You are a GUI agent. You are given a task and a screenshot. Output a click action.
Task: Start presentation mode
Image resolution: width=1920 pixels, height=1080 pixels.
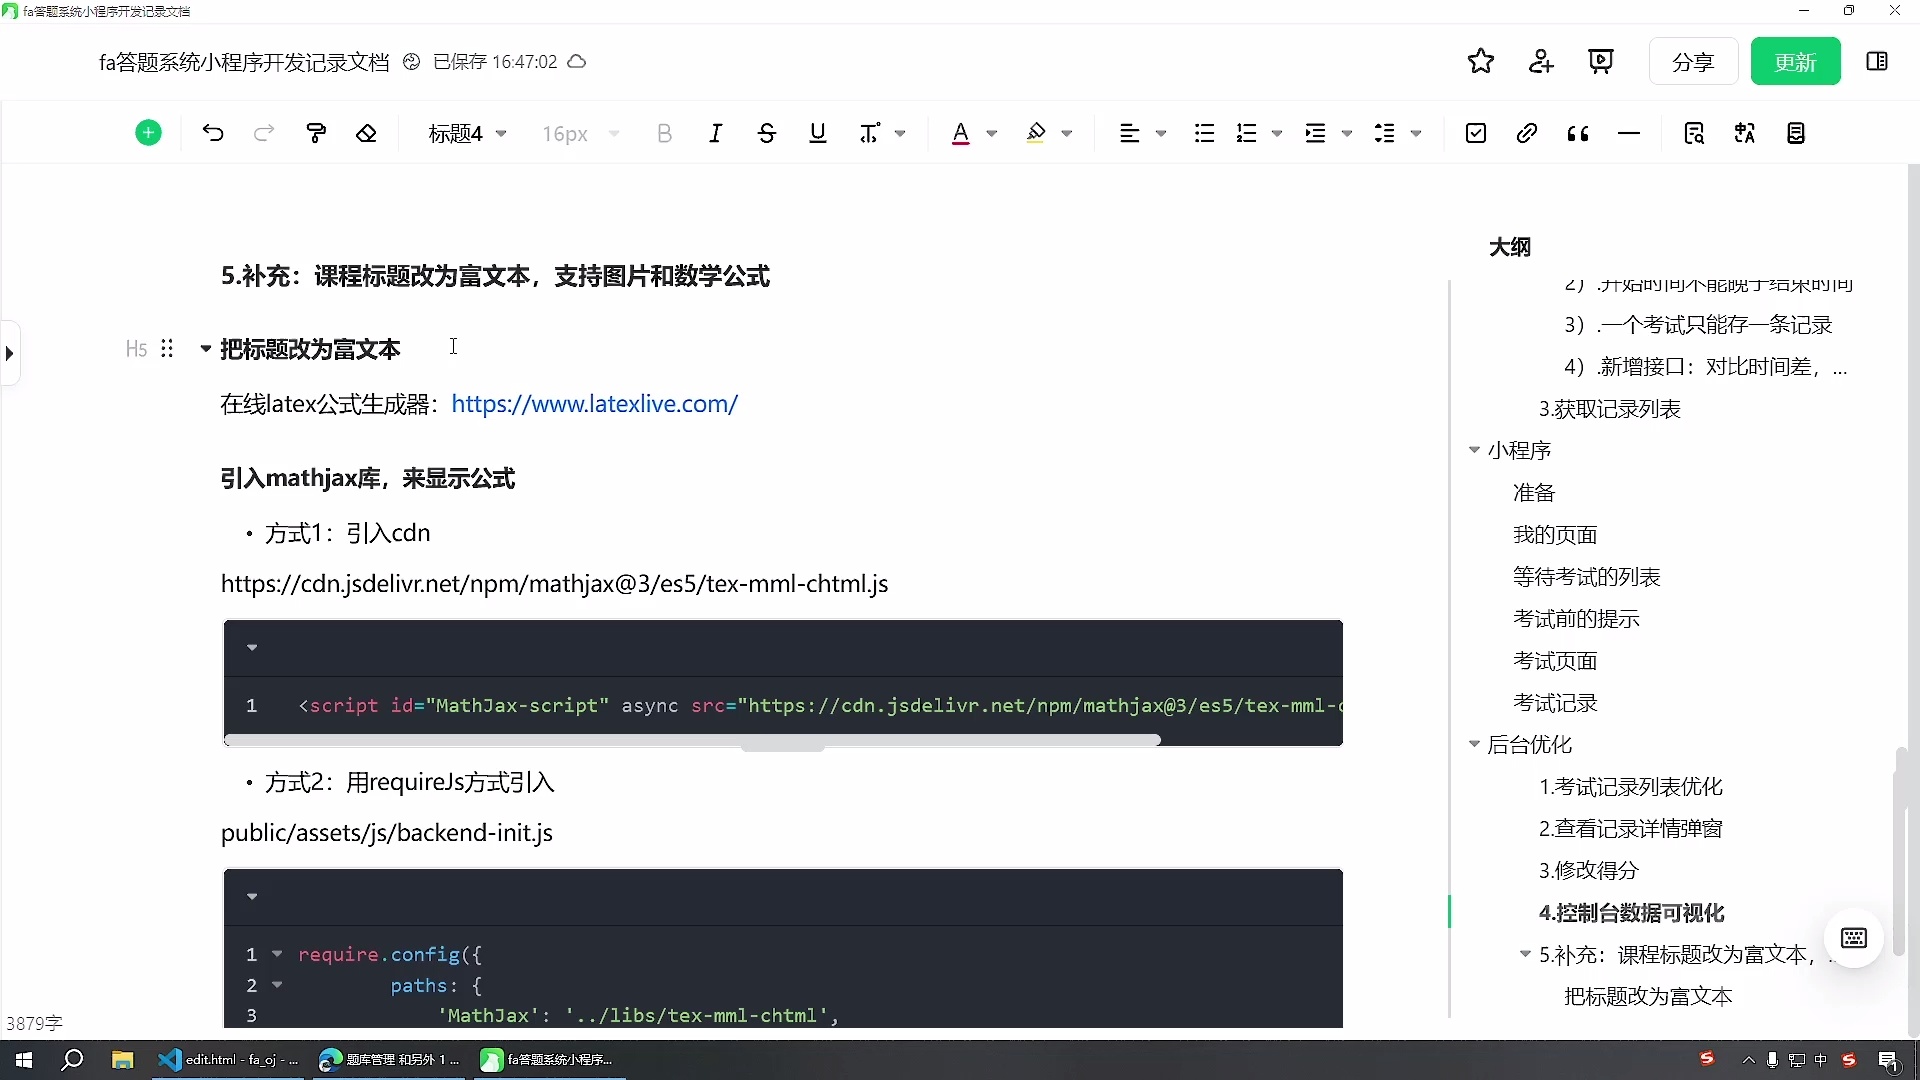point(1601,62)
